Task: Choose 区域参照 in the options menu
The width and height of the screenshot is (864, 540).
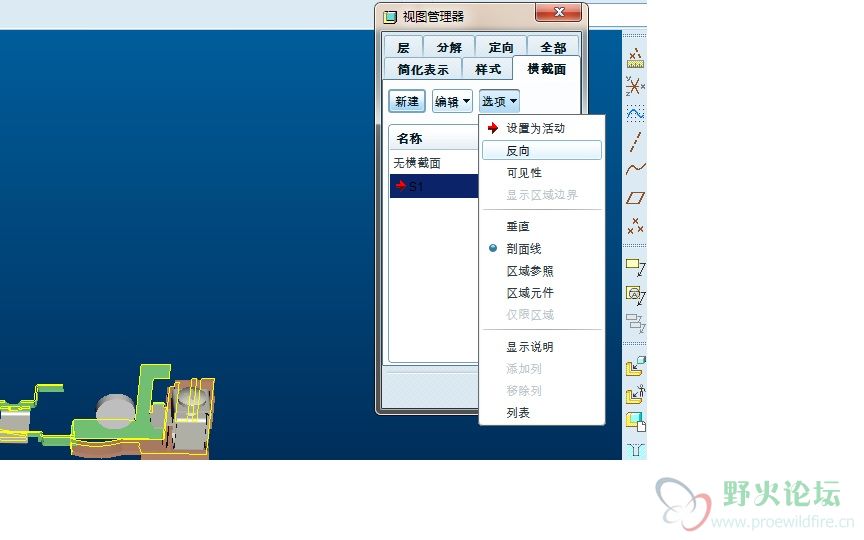Action: click(x=542, y=271)
